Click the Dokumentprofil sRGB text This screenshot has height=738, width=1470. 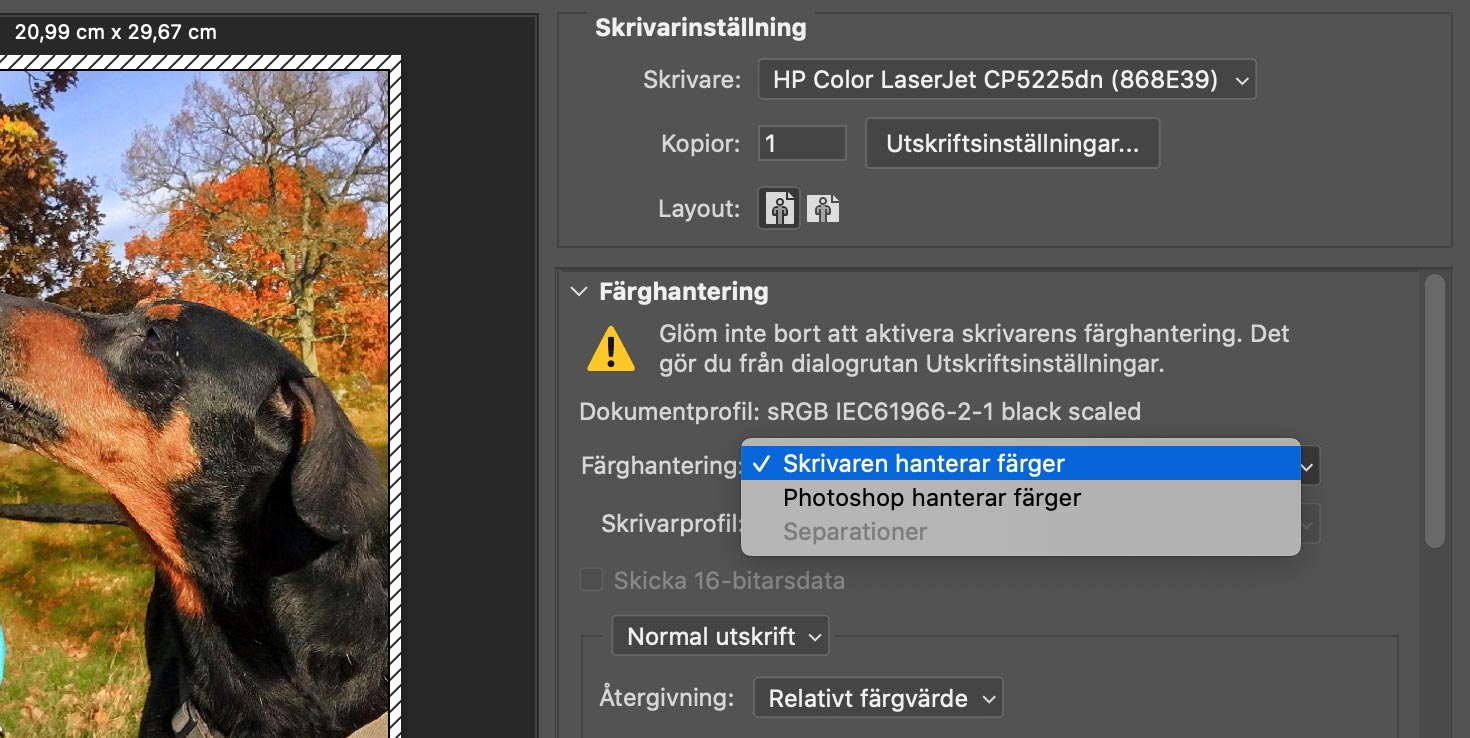coord(860,411)
